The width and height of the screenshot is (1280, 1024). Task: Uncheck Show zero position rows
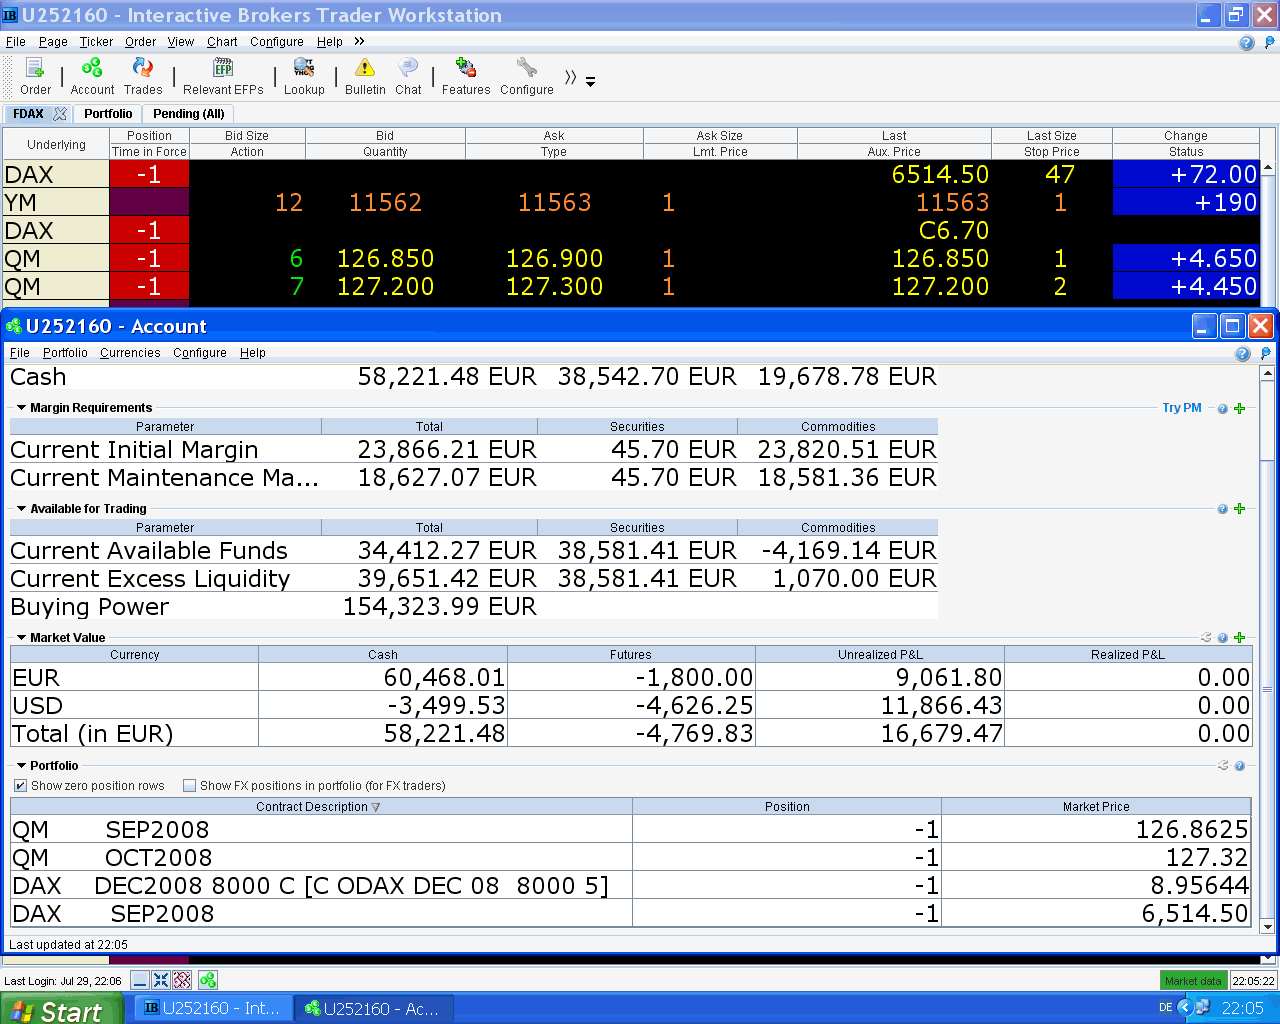coord(20,786)
